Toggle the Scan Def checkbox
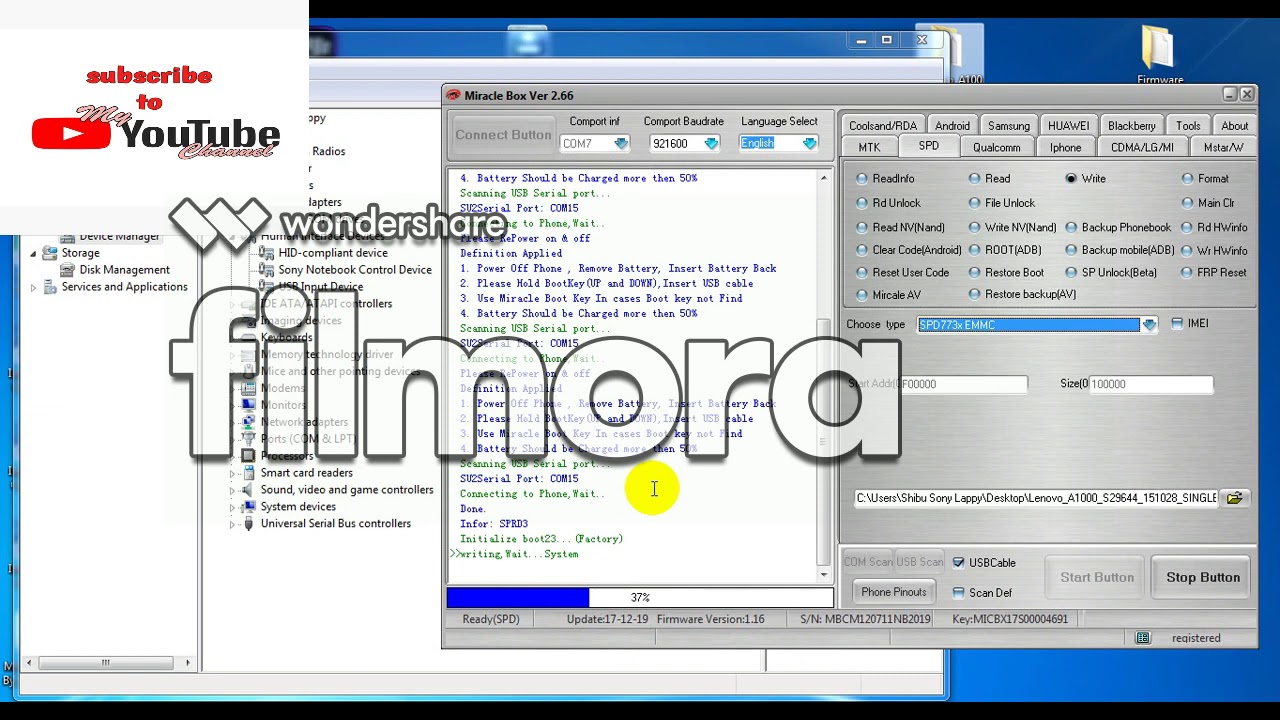The height and width of the screenshot is (720, 1280). click(x=958, y=593)
